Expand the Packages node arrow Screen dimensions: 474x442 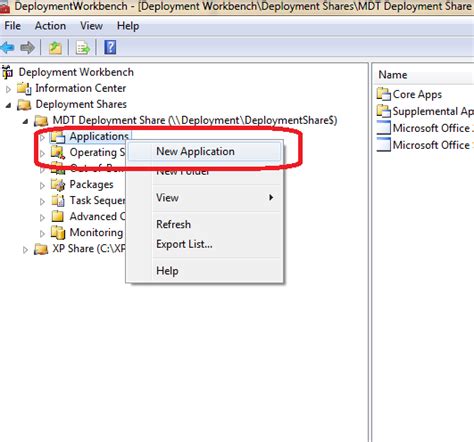coord(42,185)
